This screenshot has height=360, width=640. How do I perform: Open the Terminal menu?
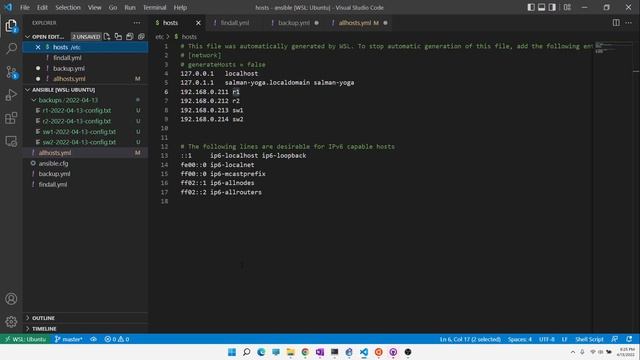154,7
